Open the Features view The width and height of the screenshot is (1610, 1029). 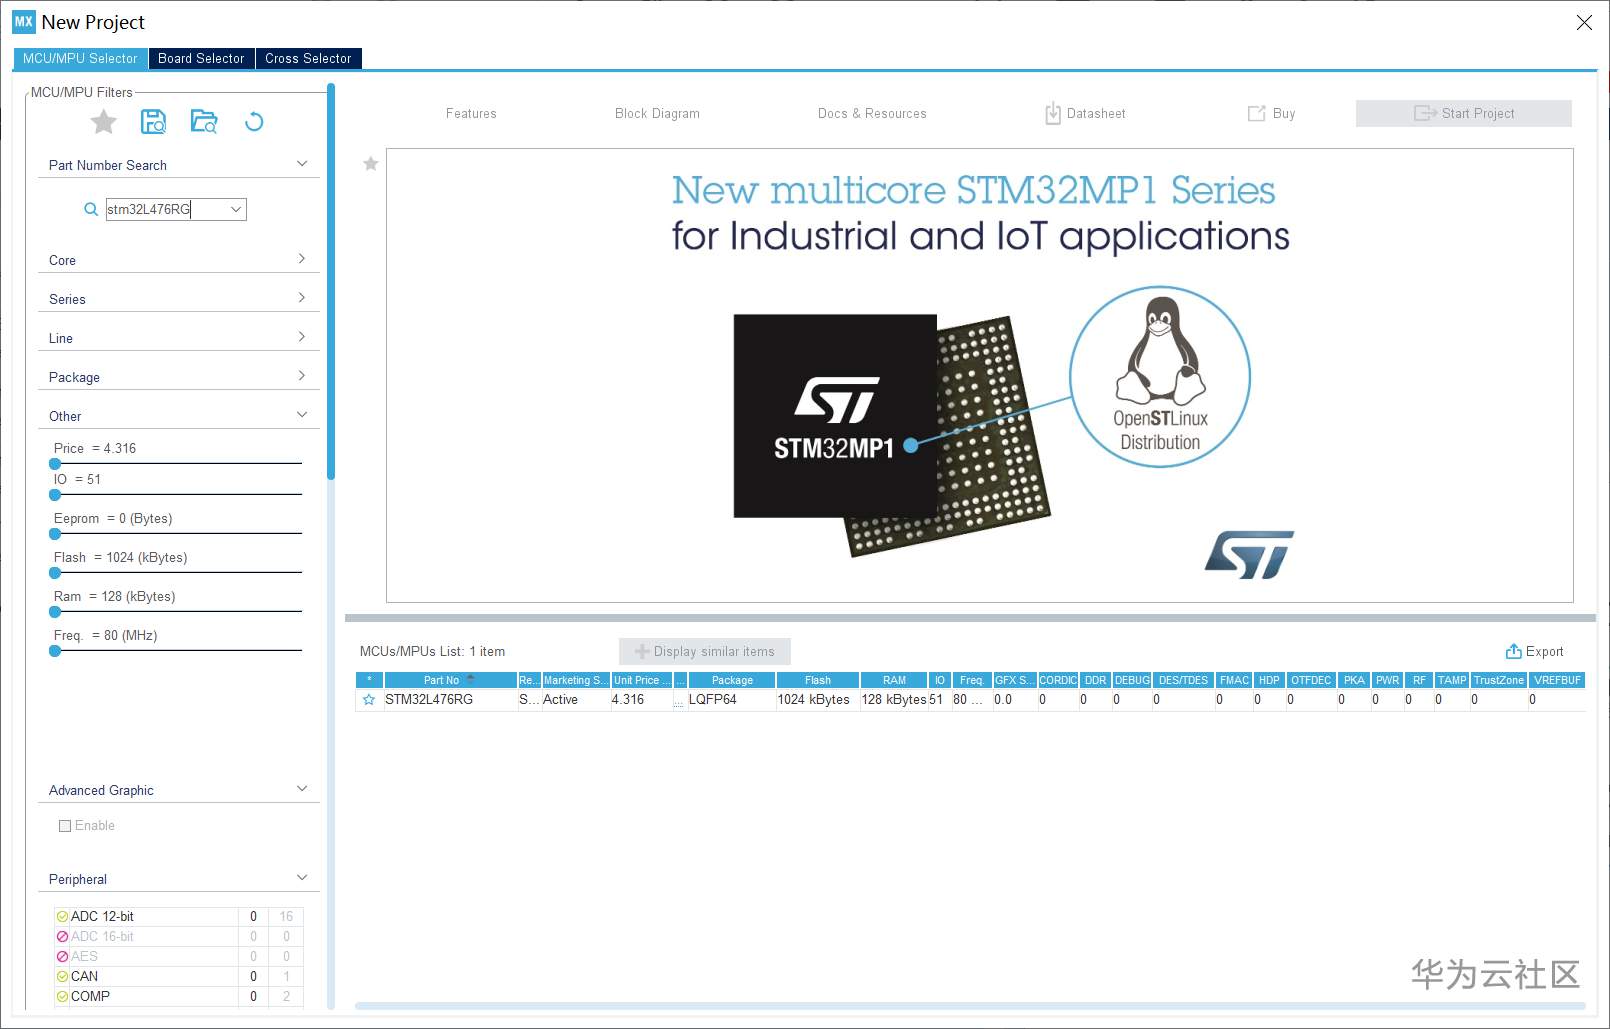(x=471, y=114)
